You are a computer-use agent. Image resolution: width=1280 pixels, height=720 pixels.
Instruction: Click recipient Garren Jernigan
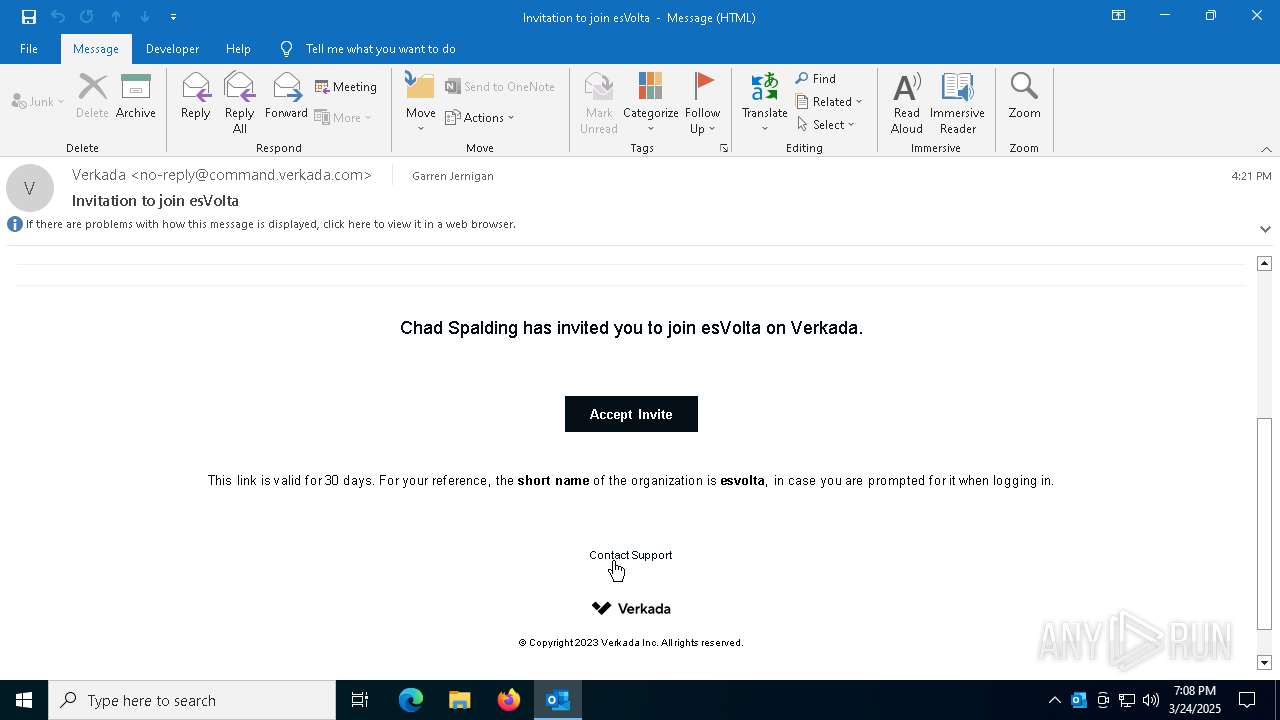(x=453, y=176)
